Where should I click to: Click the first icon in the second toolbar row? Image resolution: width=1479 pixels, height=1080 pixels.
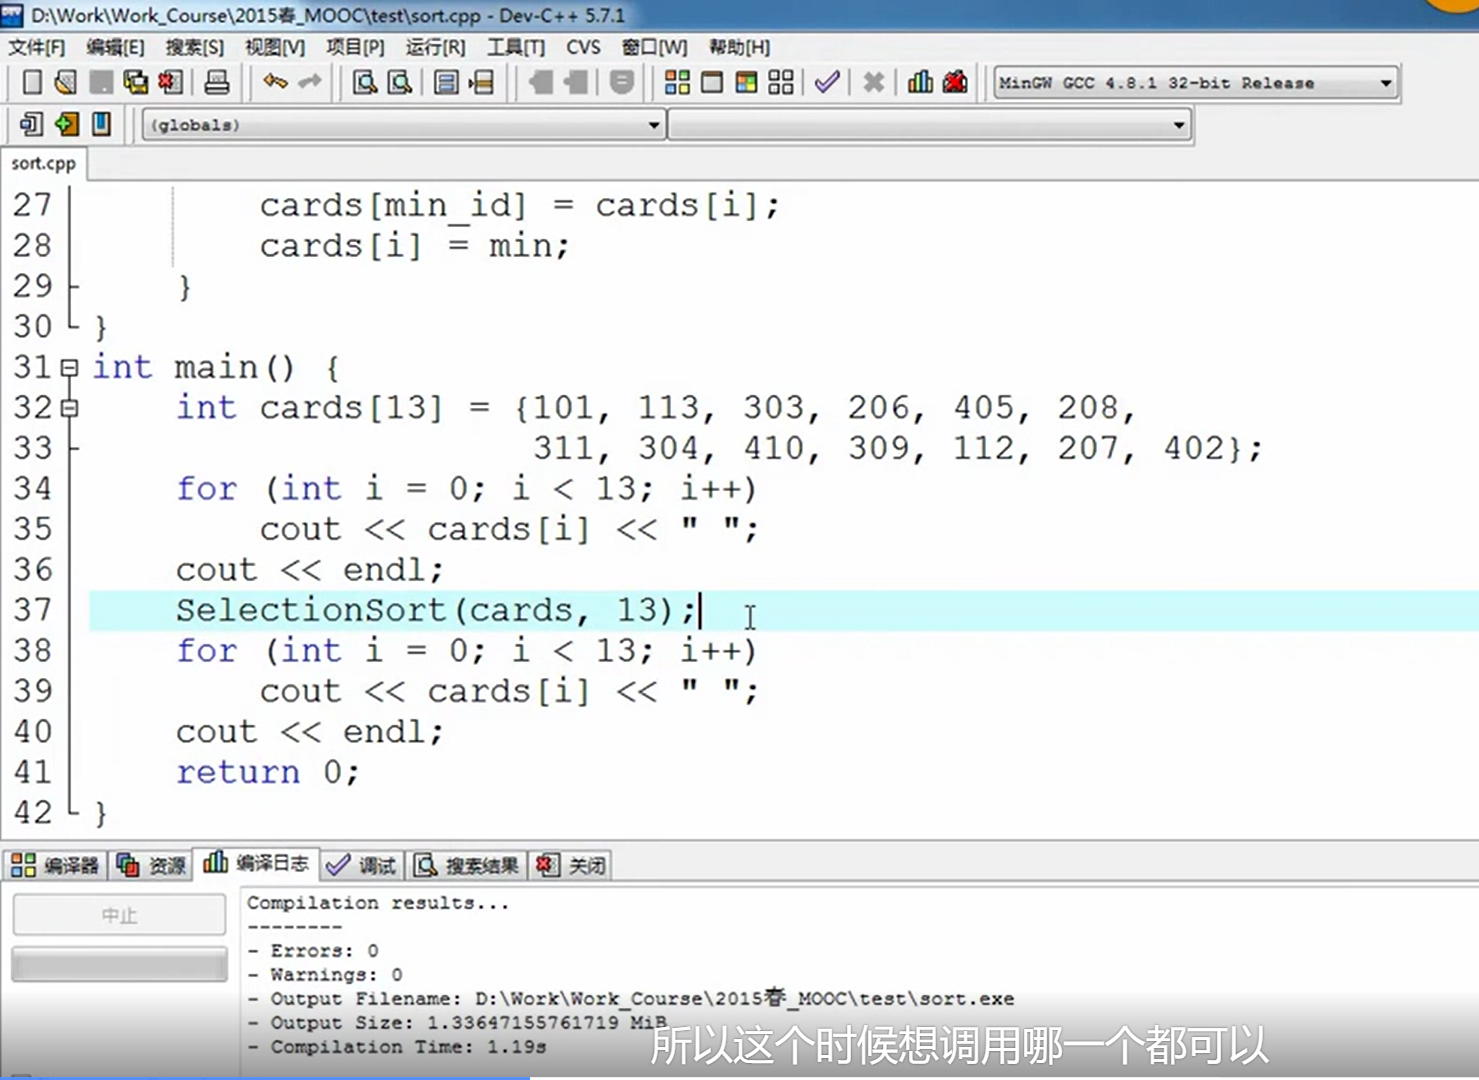pos(31,124)
